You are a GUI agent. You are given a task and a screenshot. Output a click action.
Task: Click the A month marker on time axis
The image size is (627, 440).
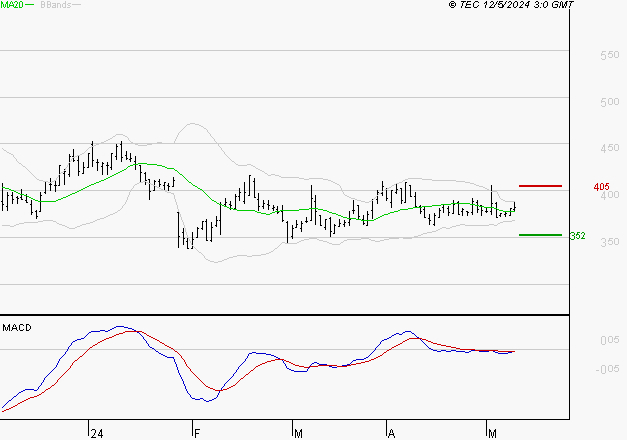(391, 434)
